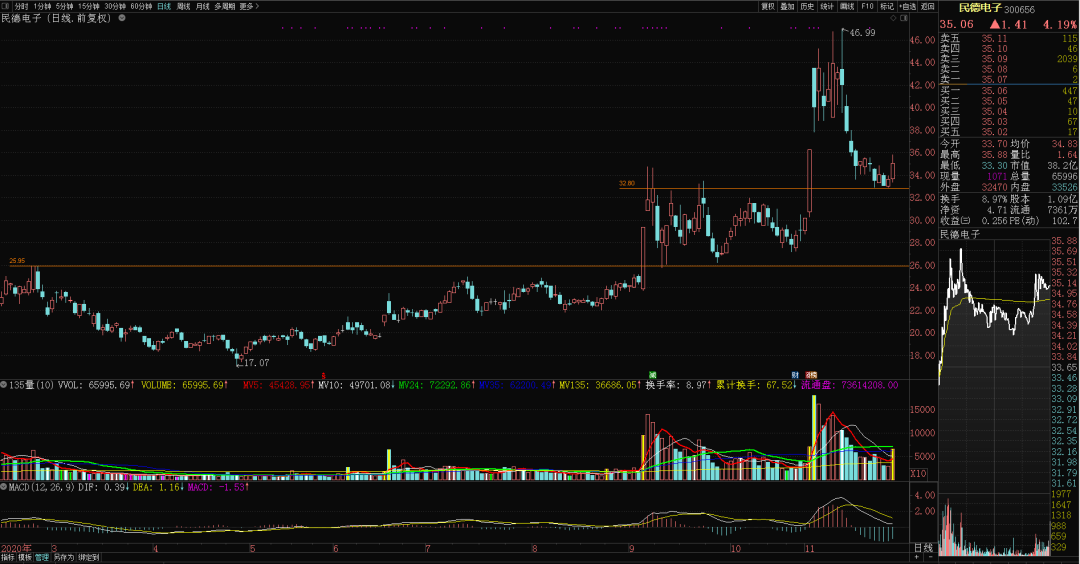The width and height of the screenshot is (1080, 564).
Task: Click the 46.99 high price label
Action: [862, 32]
